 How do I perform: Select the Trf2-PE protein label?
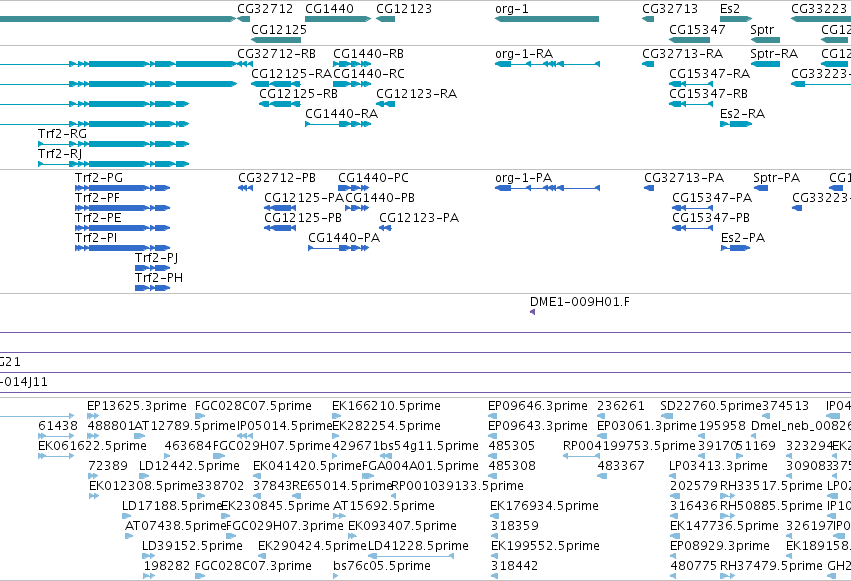(x=98, y=218)
